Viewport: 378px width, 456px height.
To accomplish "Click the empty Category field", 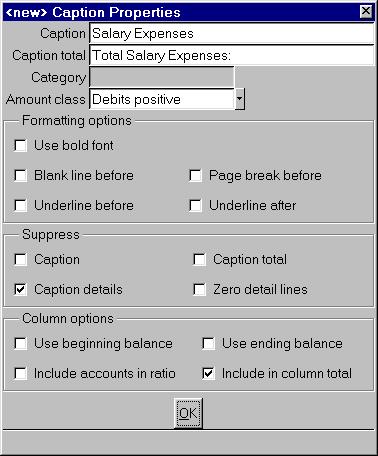I will (162, 77).
